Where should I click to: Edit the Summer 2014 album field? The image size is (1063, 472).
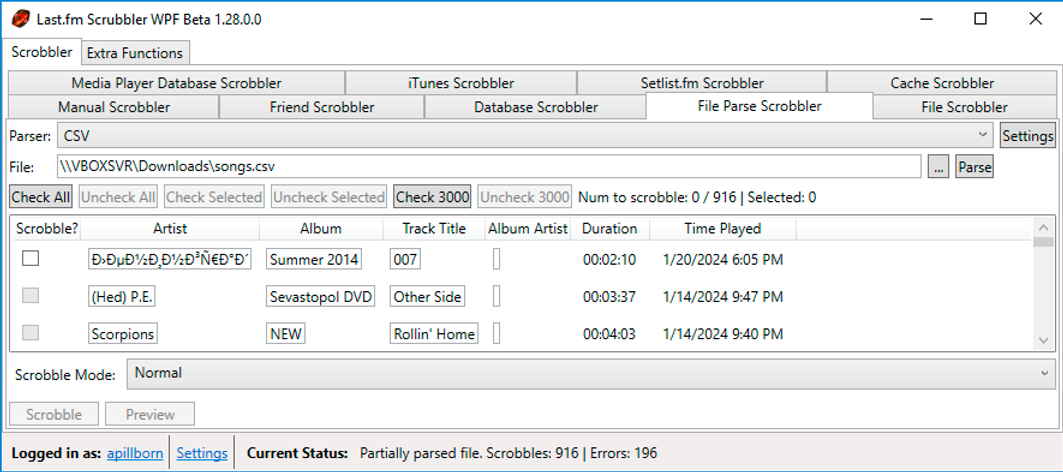click(x=314, y=259)
